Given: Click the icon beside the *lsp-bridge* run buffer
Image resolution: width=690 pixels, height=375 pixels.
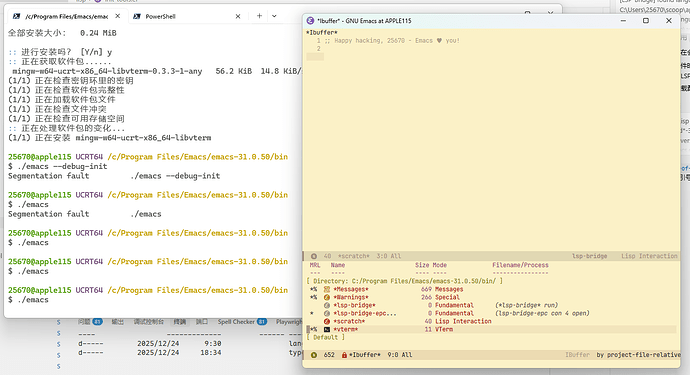Looking at the screenshot, I should point(327,305).
